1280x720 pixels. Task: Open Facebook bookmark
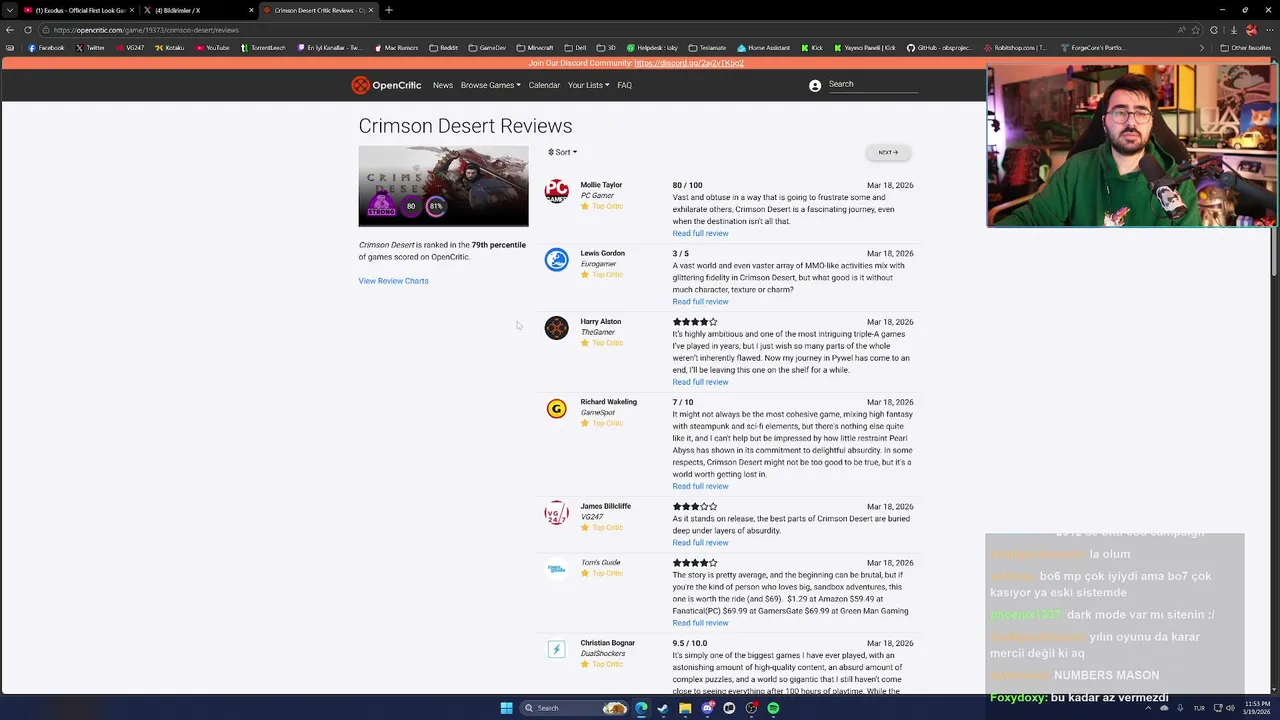tap(46, 47)
